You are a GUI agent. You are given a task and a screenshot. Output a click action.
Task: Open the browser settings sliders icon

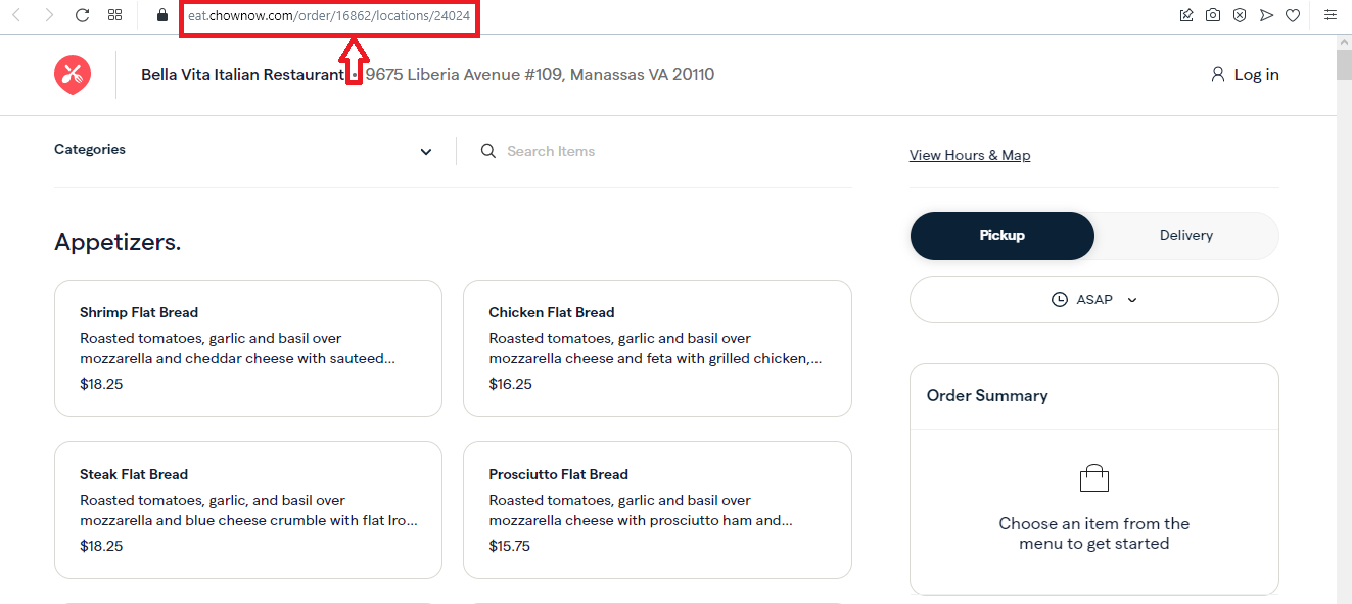(1330, 15)
